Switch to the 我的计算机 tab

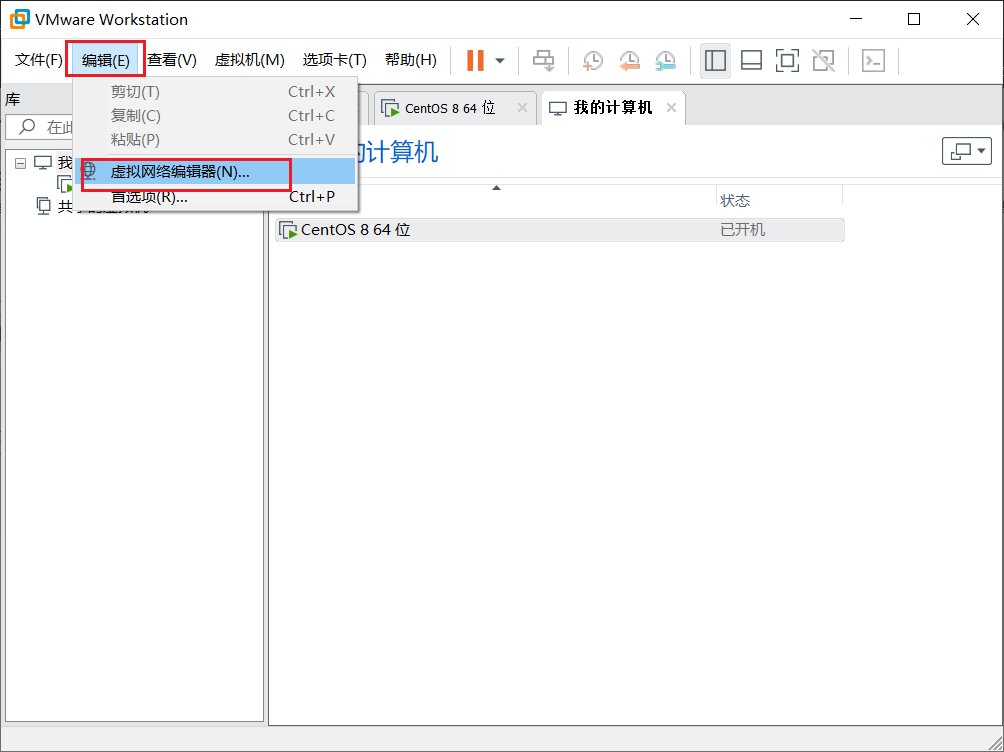[x=613, y=108]
